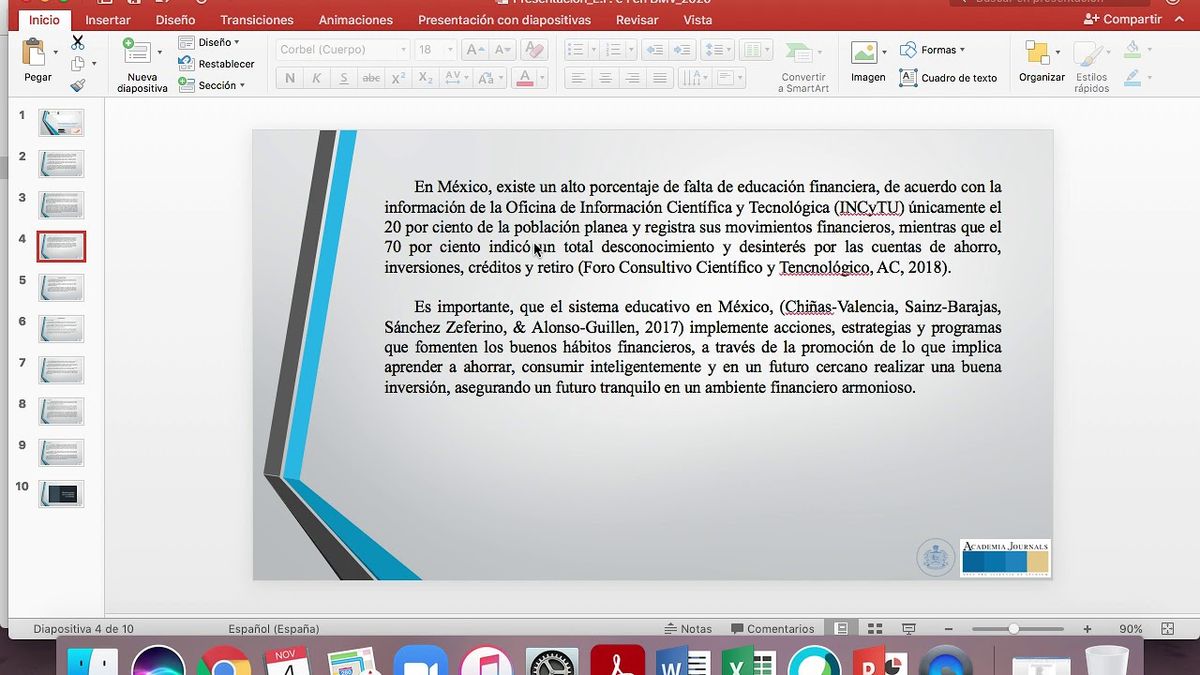The image size is (1200, 675).
Task: Increase font size with the larger A icon
Action: 477,50
